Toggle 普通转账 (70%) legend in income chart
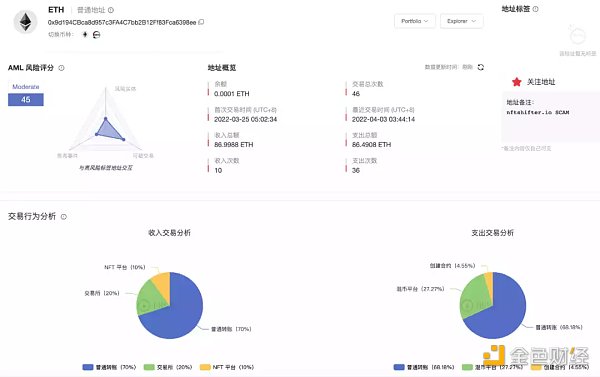Viewport: 600px width, 377px height. [x=109, y=367]
